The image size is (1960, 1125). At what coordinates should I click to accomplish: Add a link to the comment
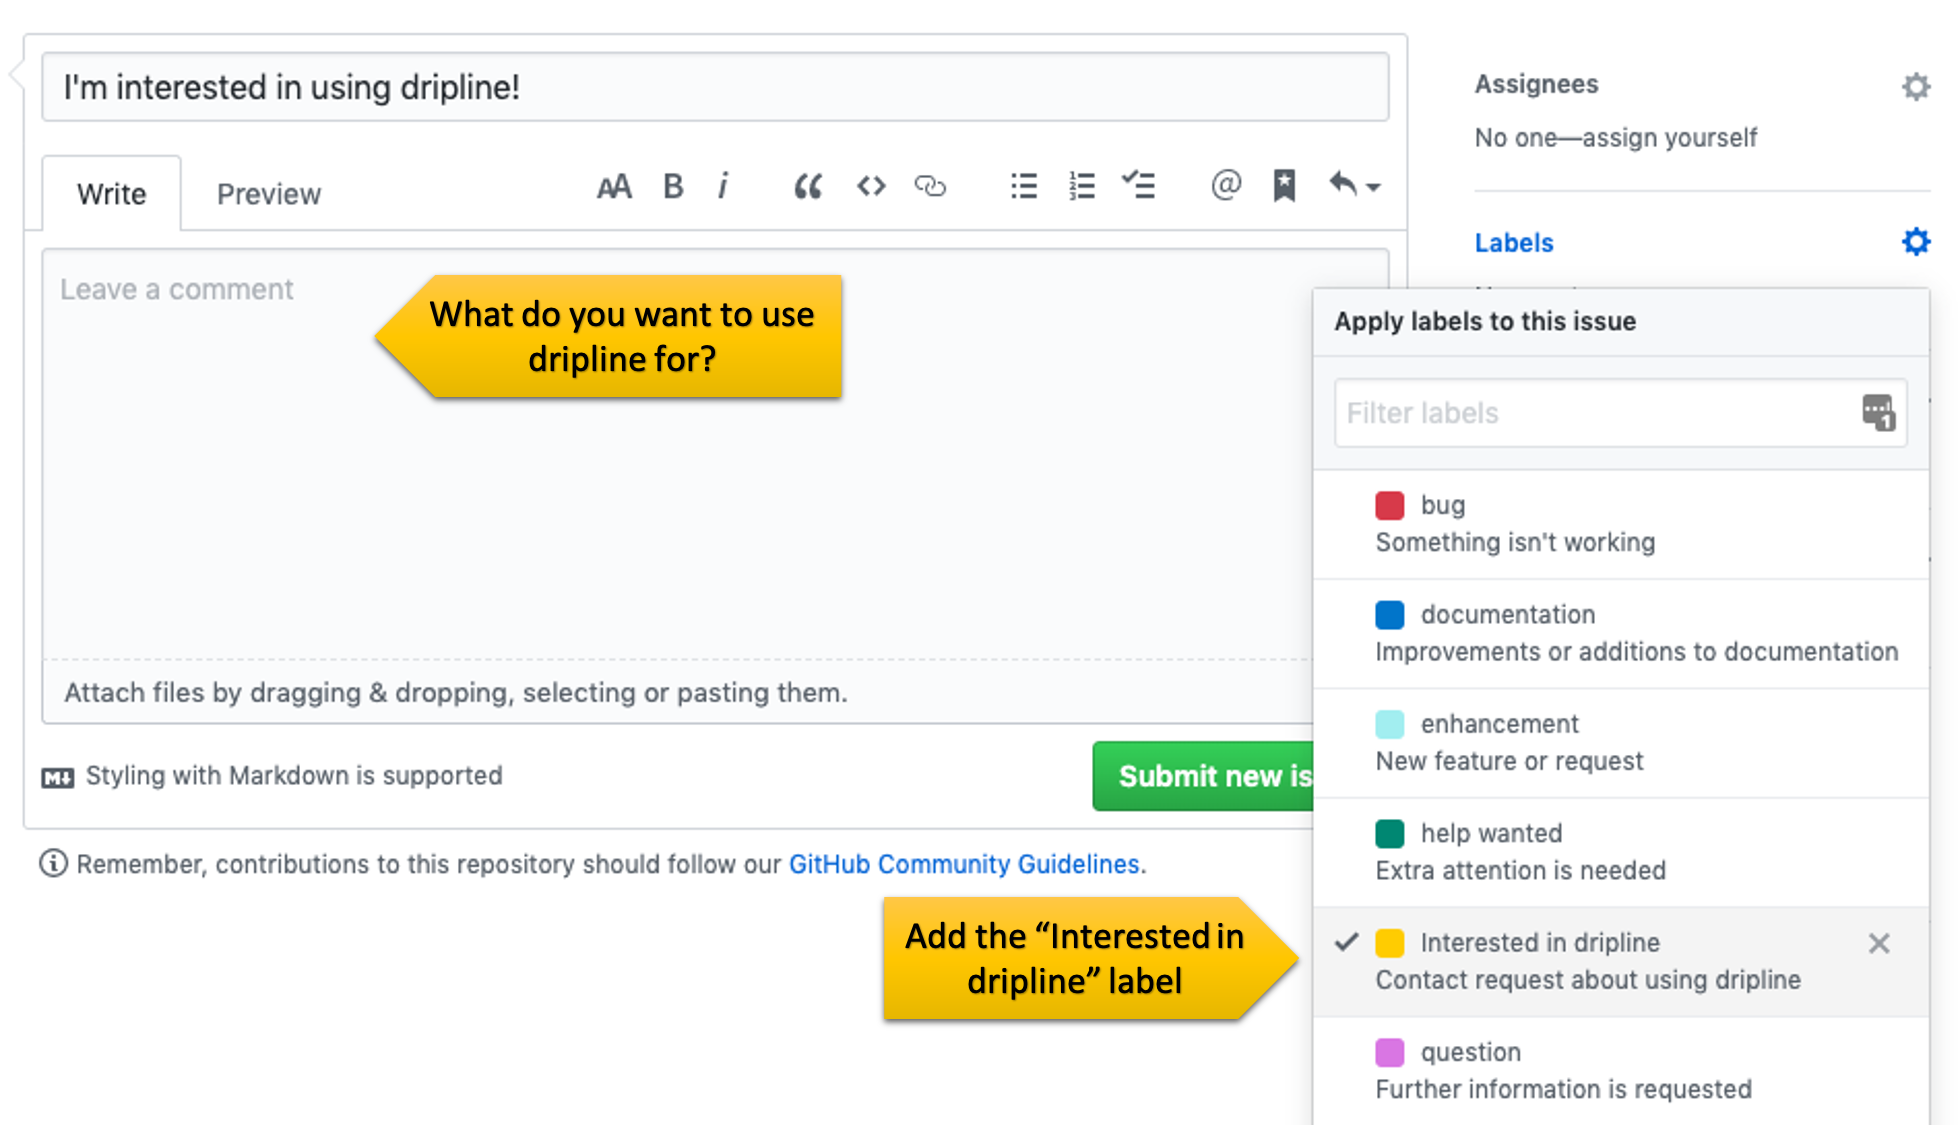[x=930, y=187]
